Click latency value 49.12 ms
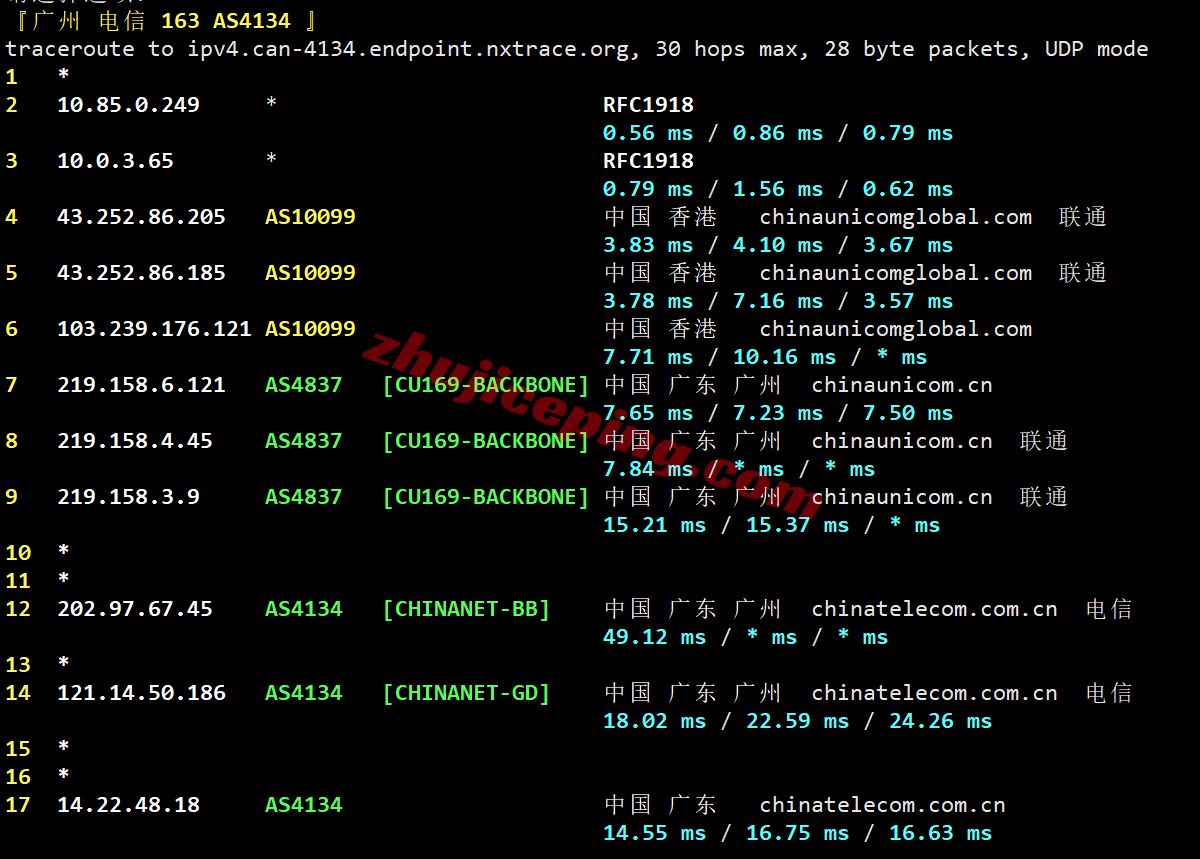The image size is (1200, 859). coord(654,637)
